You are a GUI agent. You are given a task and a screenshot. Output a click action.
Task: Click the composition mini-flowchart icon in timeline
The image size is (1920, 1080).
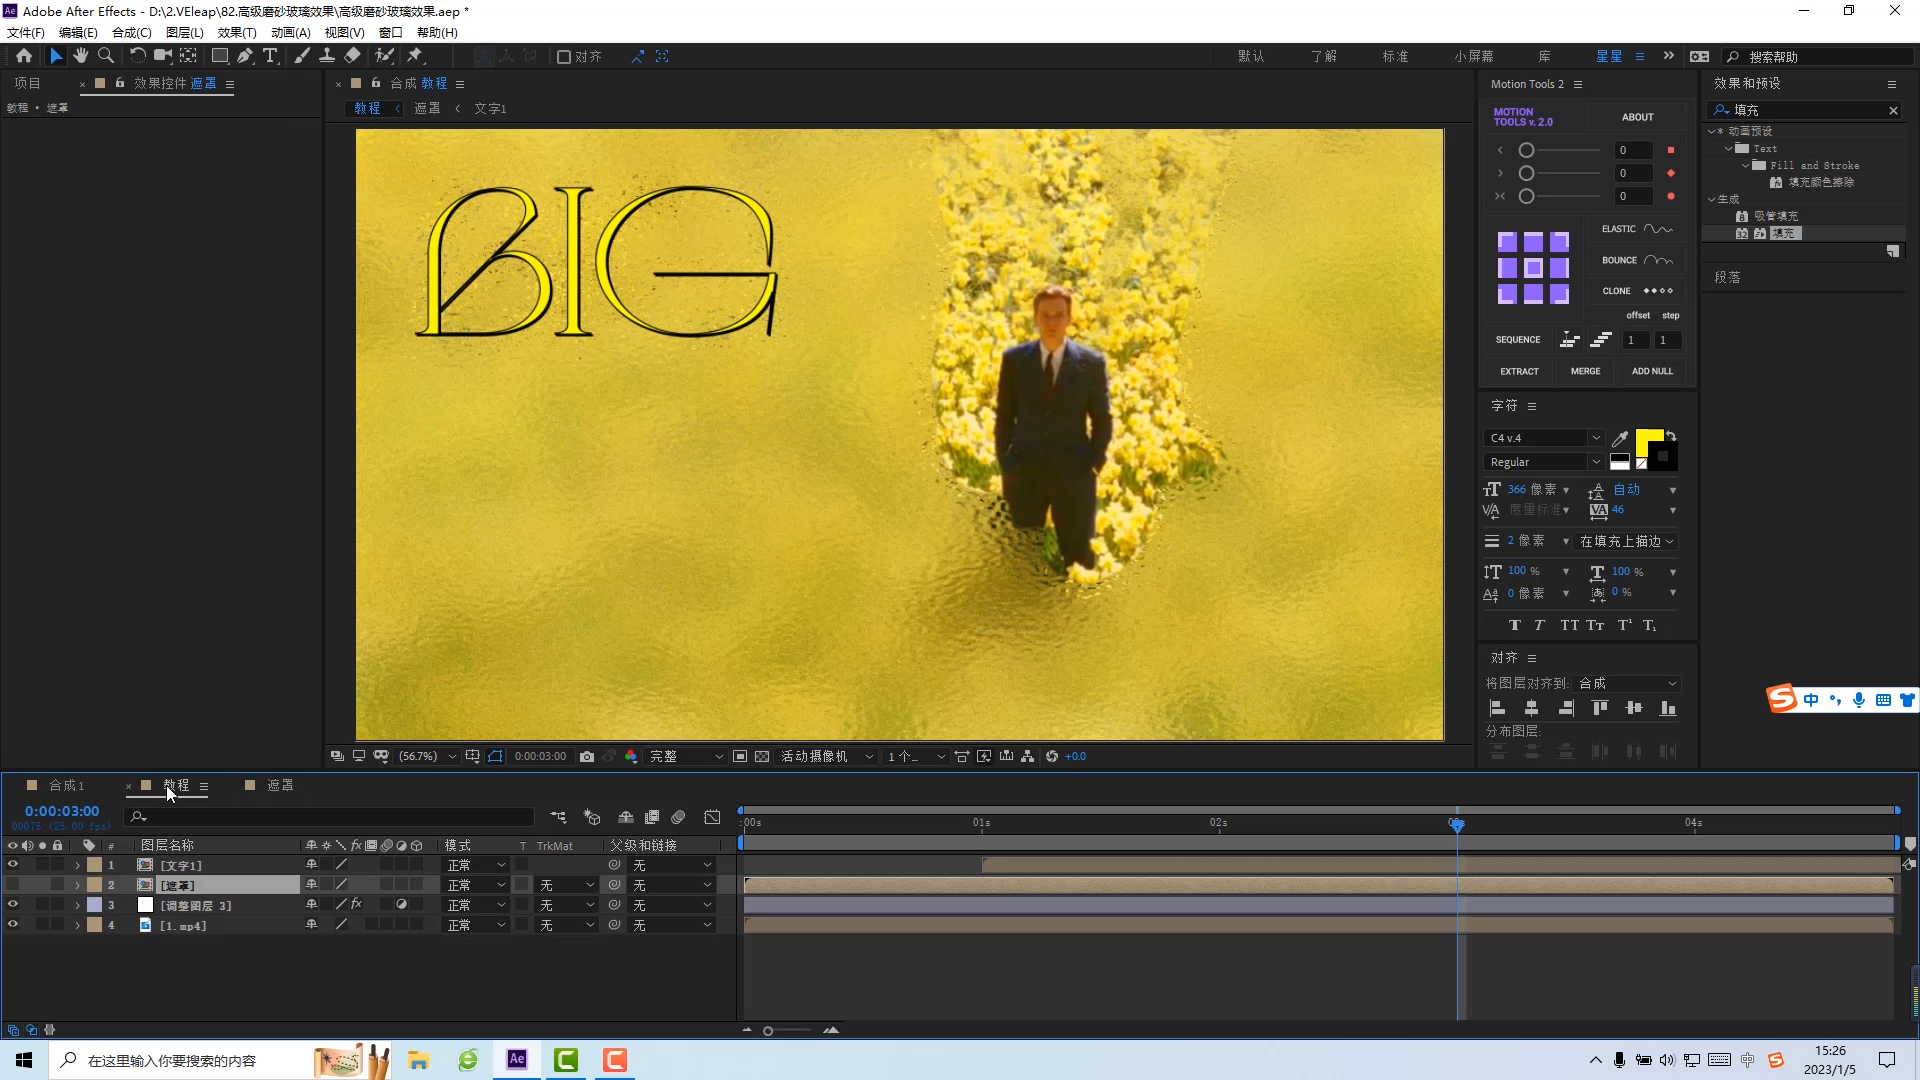[558, 818]
